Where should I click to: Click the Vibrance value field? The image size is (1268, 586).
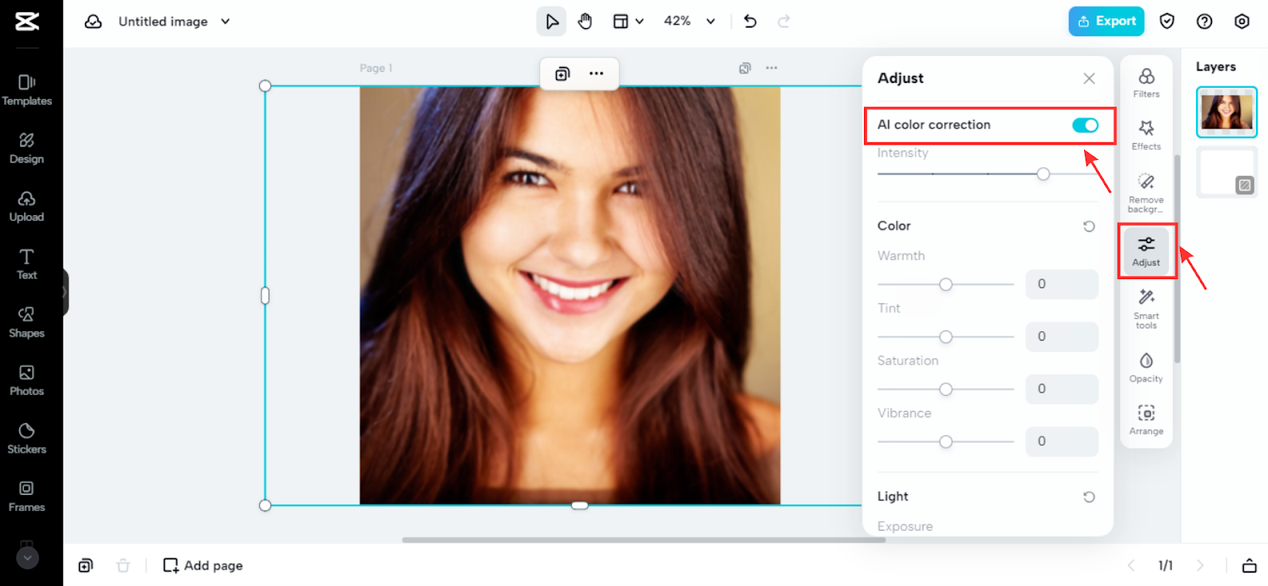point(1062,441)
